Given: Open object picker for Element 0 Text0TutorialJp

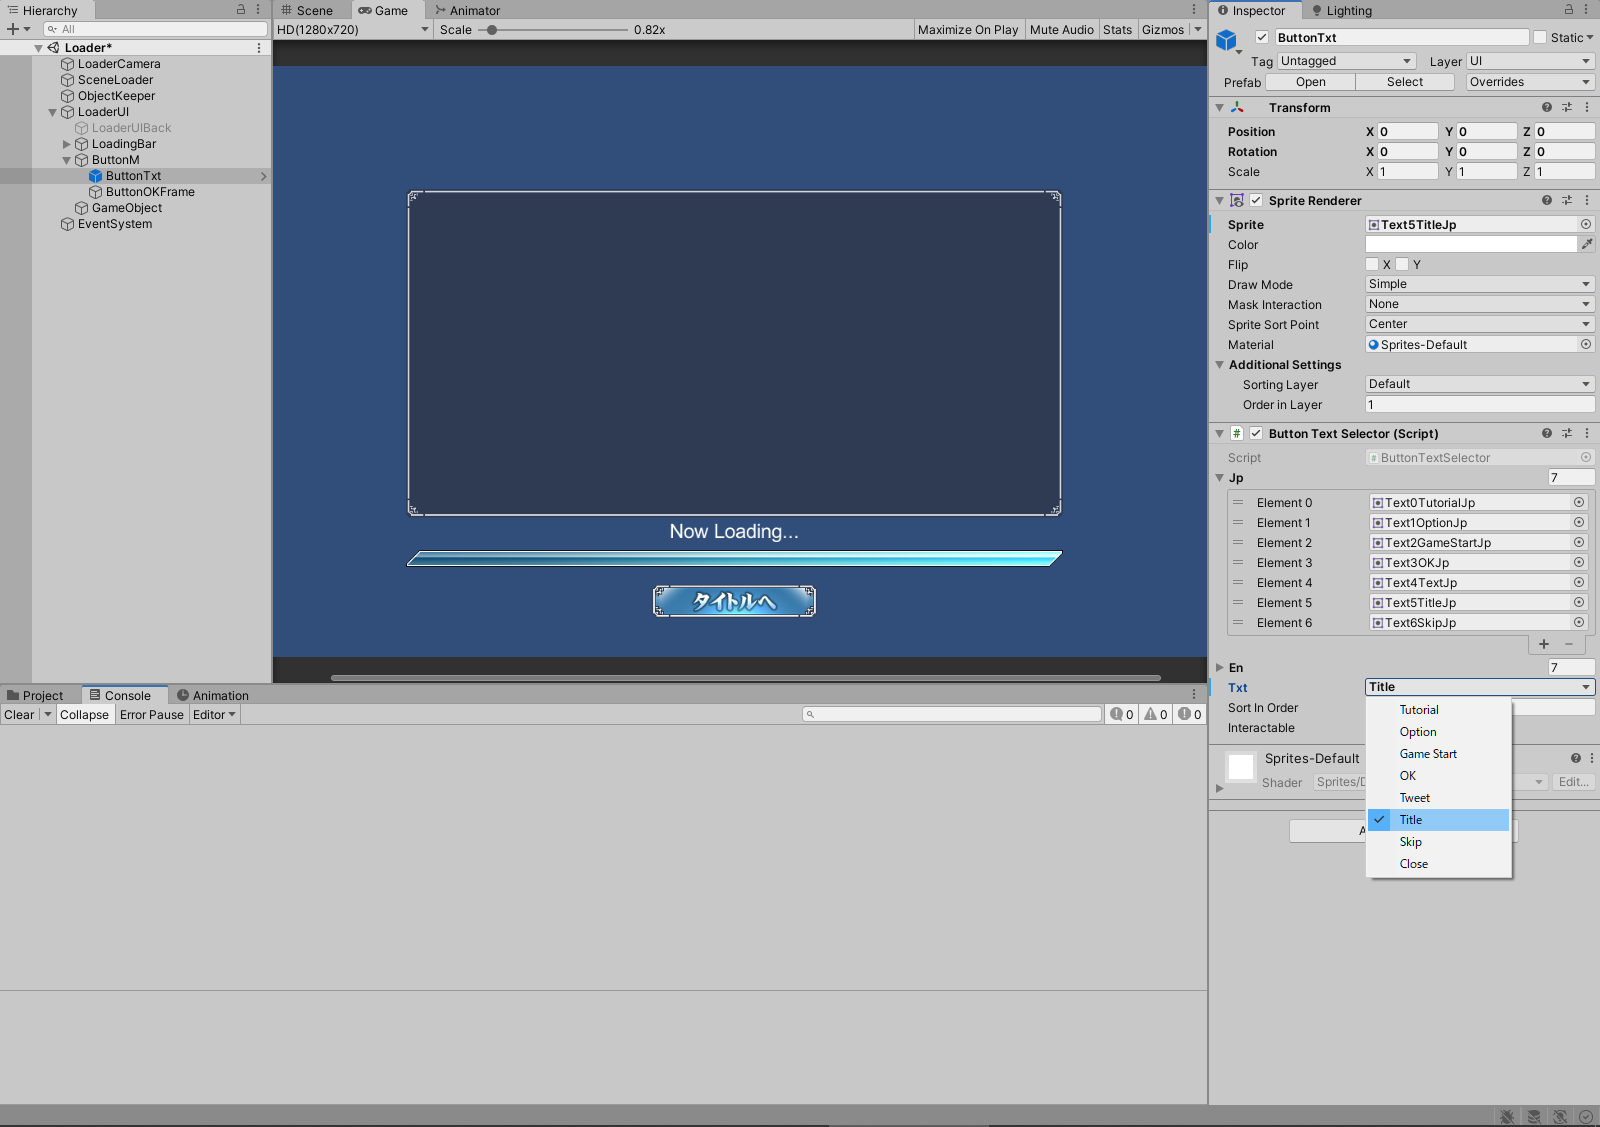Looking at the screenshot, I should click(x=1579, y=502).
